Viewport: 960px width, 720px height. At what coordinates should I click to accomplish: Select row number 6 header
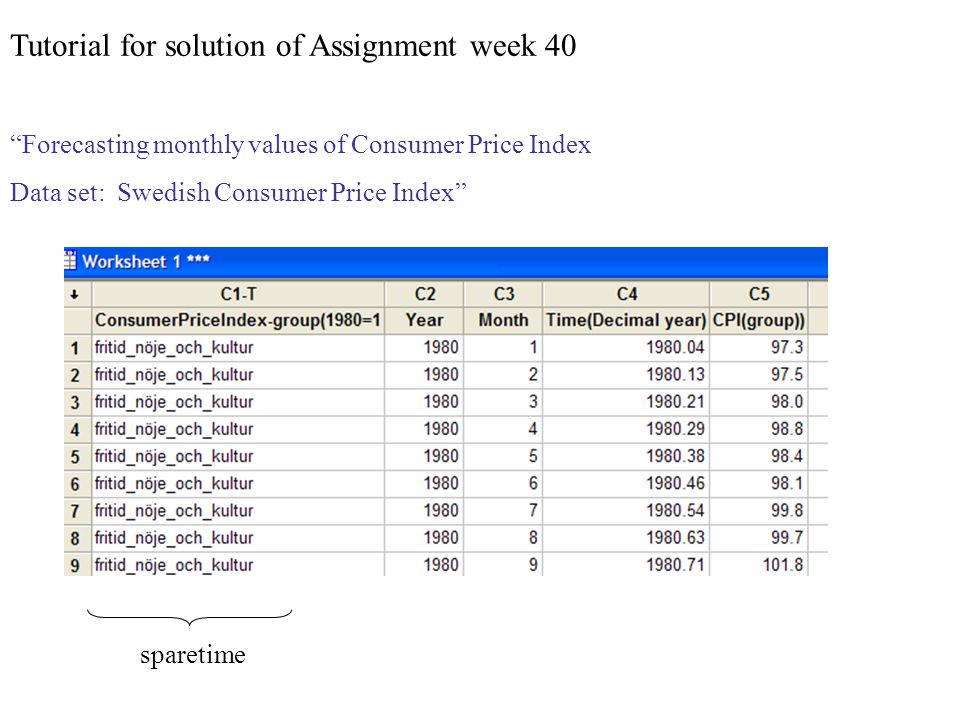point(78,484)
